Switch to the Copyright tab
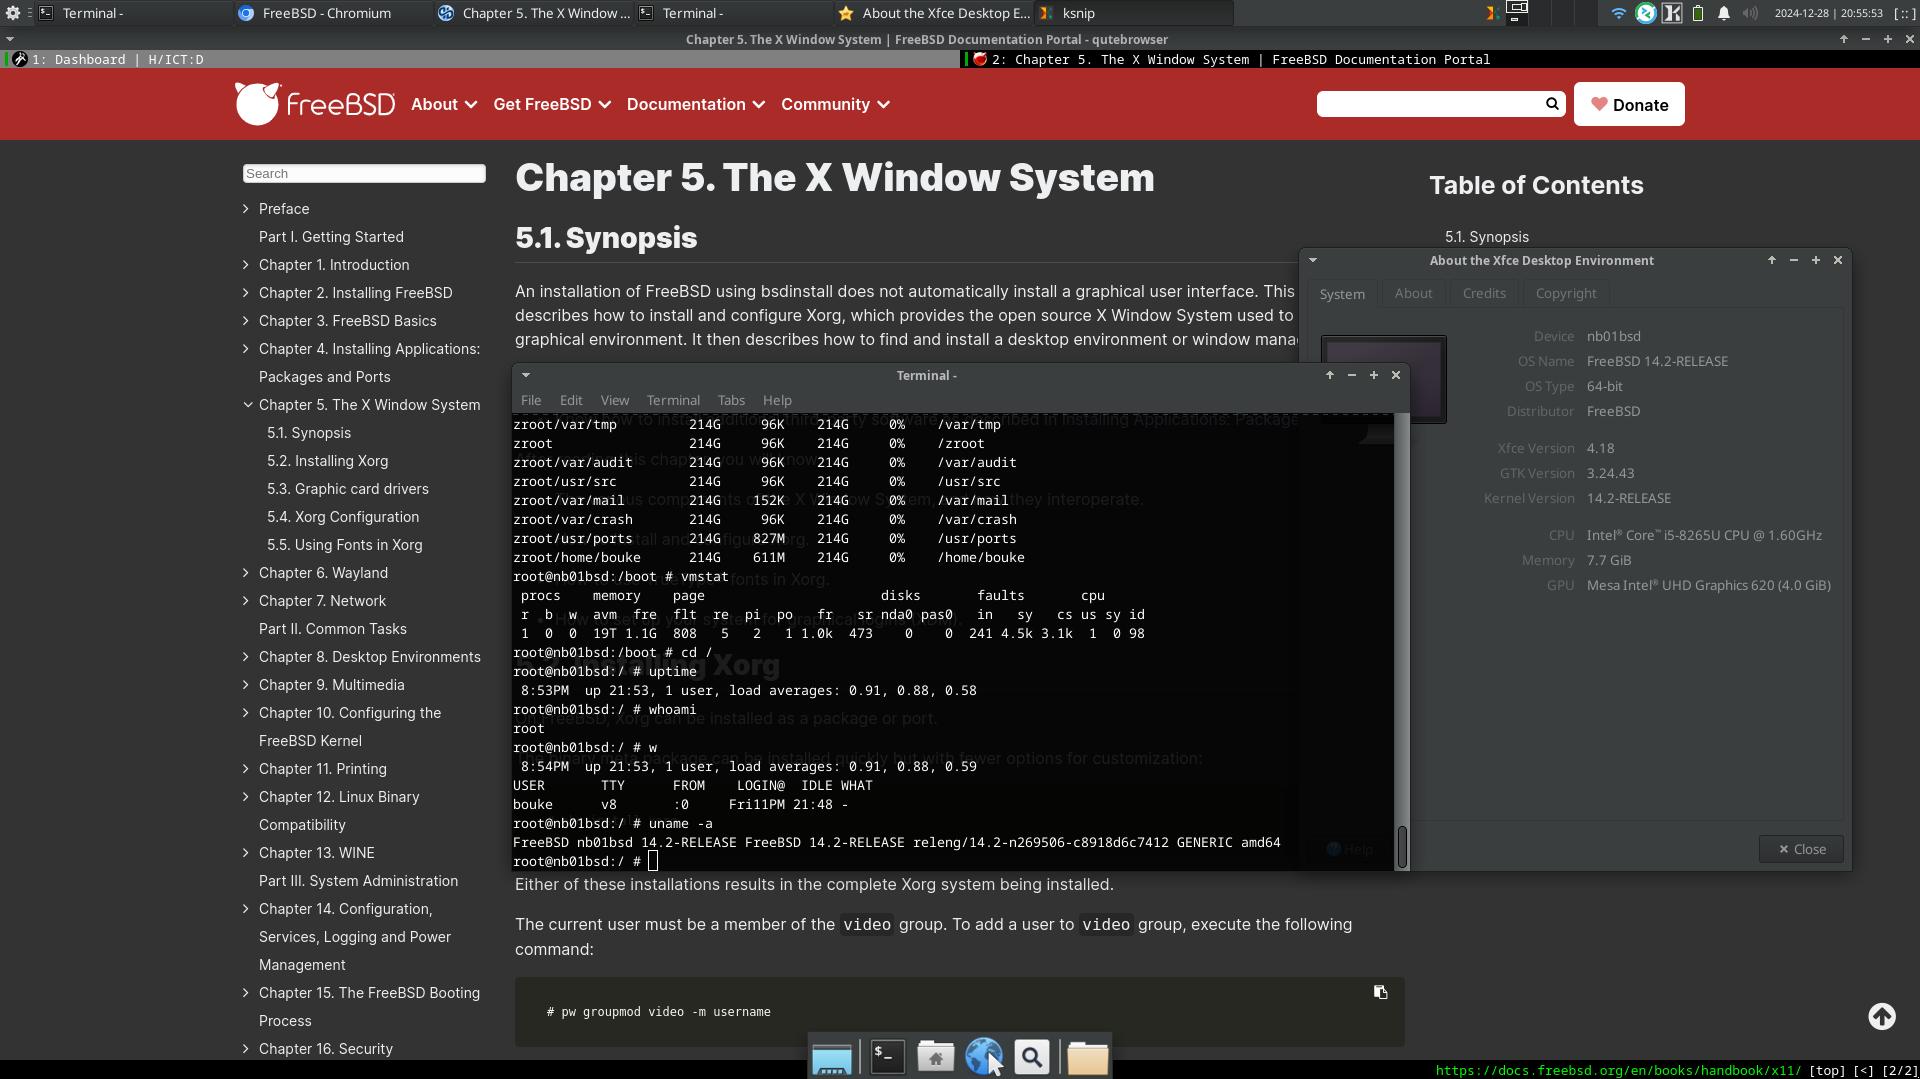 click(1566, 293)
